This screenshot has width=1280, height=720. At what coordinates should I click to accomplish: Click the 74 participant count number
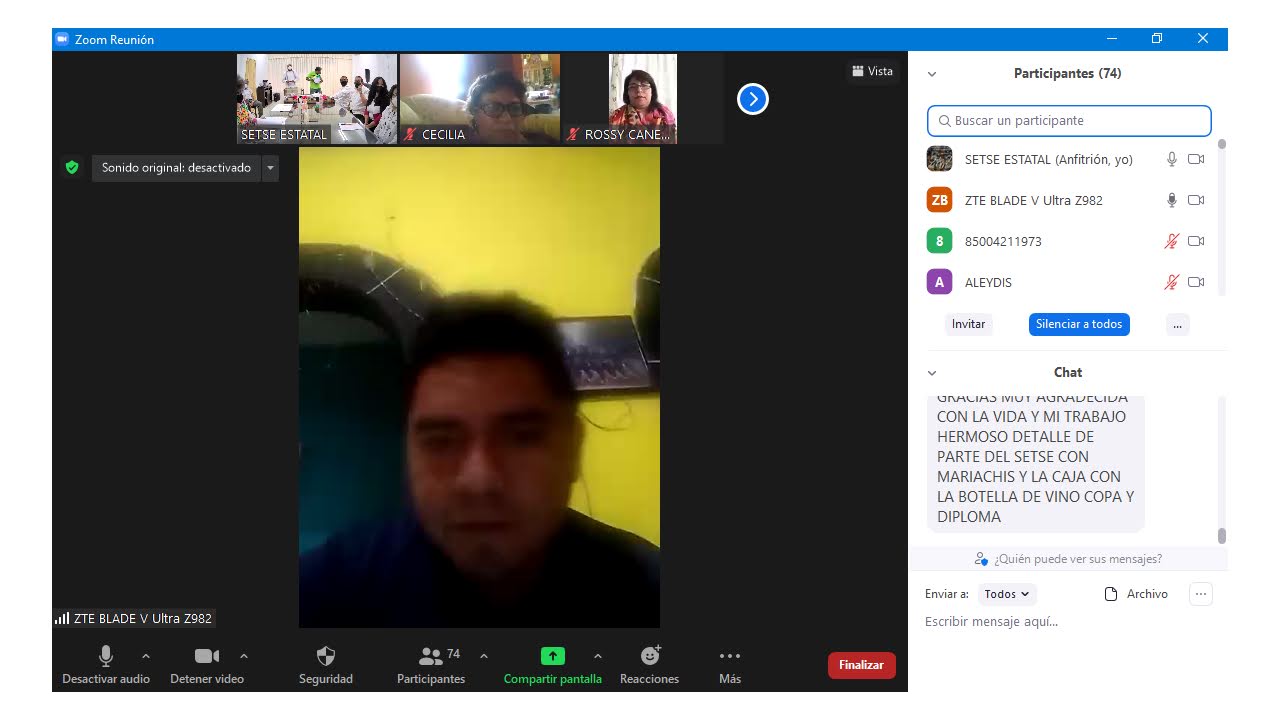[x=453, y=654]
